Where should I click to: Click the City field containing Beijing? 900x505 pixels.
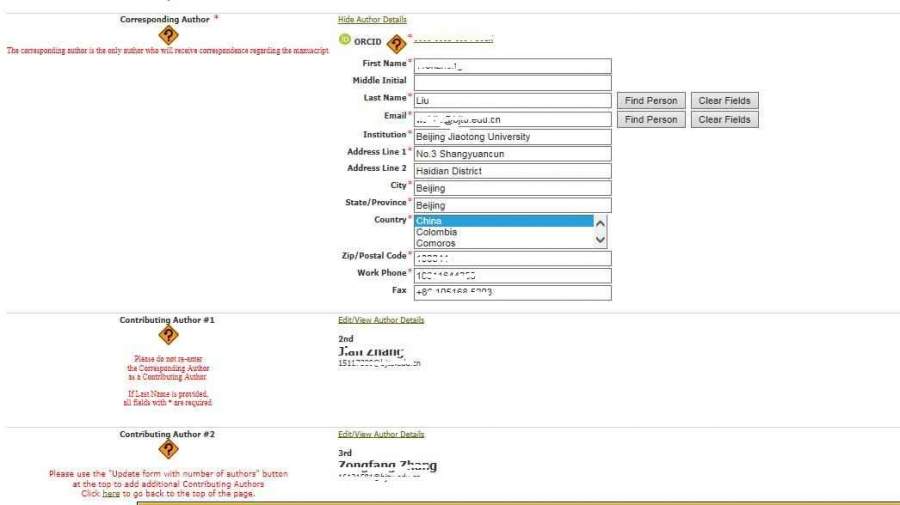click(x=513, y=188)
